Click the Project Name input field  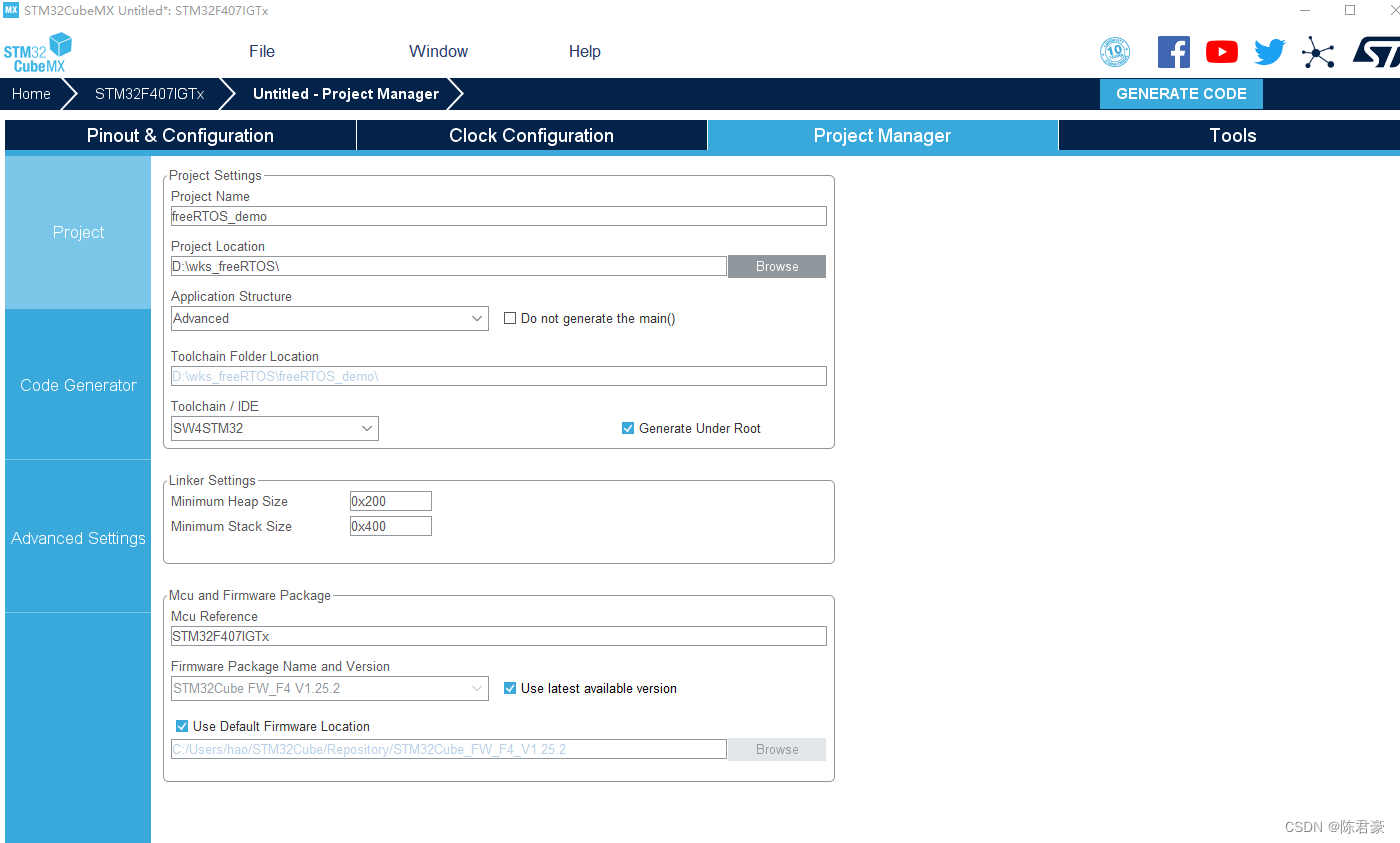(499, 216)
